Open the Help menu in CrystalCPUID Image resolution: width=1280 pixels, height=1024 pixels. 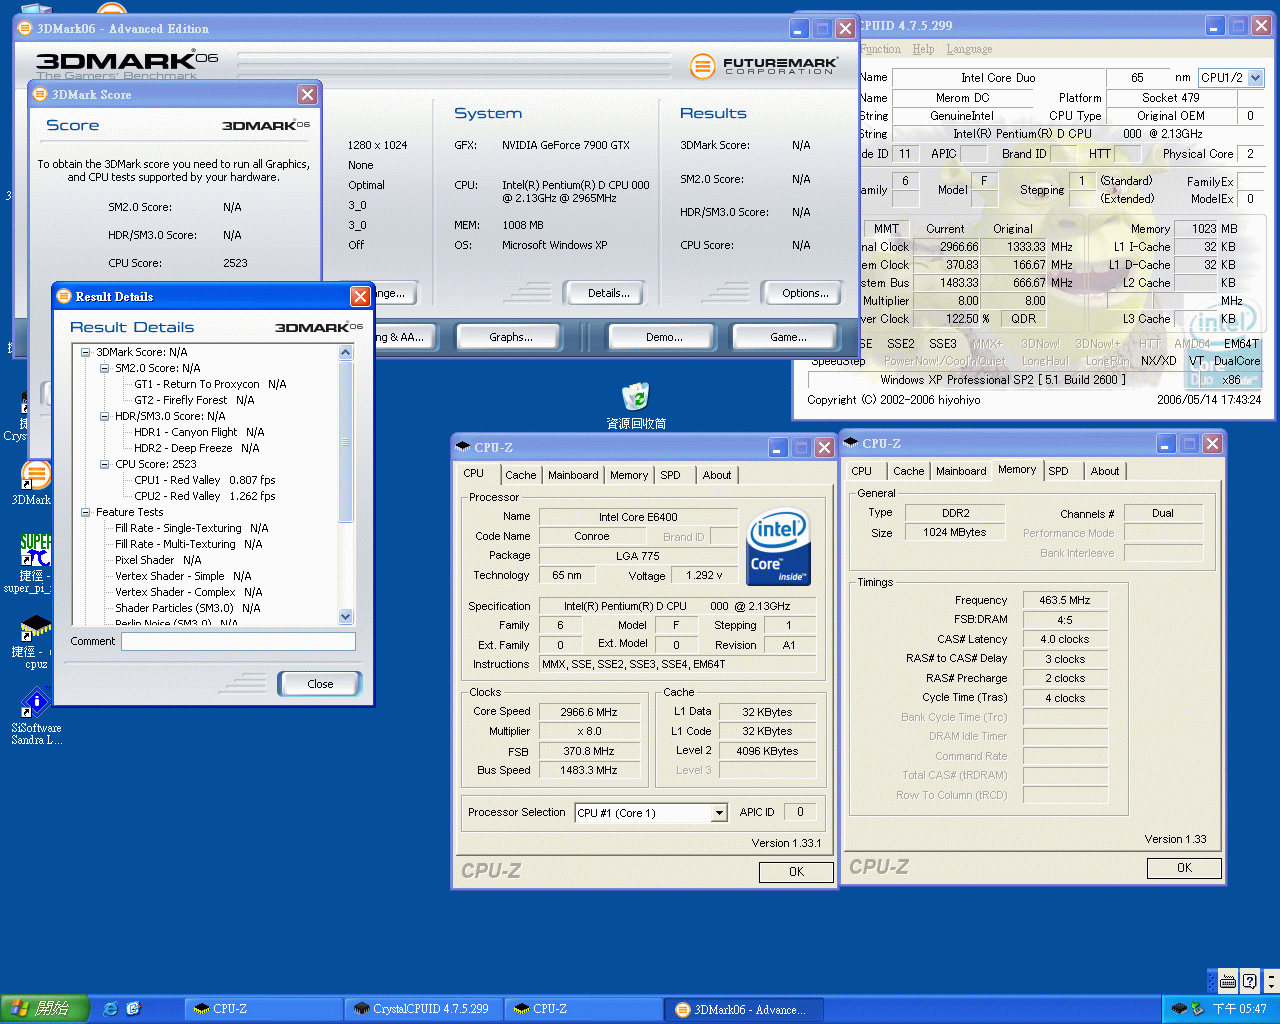click(923, 49)
